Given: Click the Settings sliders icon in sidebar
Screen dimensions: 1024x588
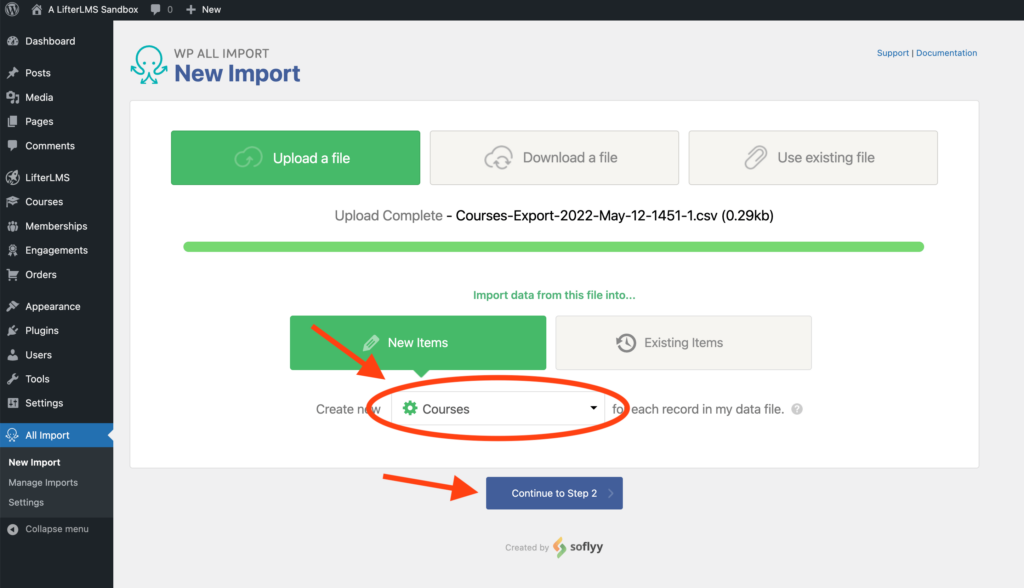Looking at the screenshot, I should (x=12, y=403).
